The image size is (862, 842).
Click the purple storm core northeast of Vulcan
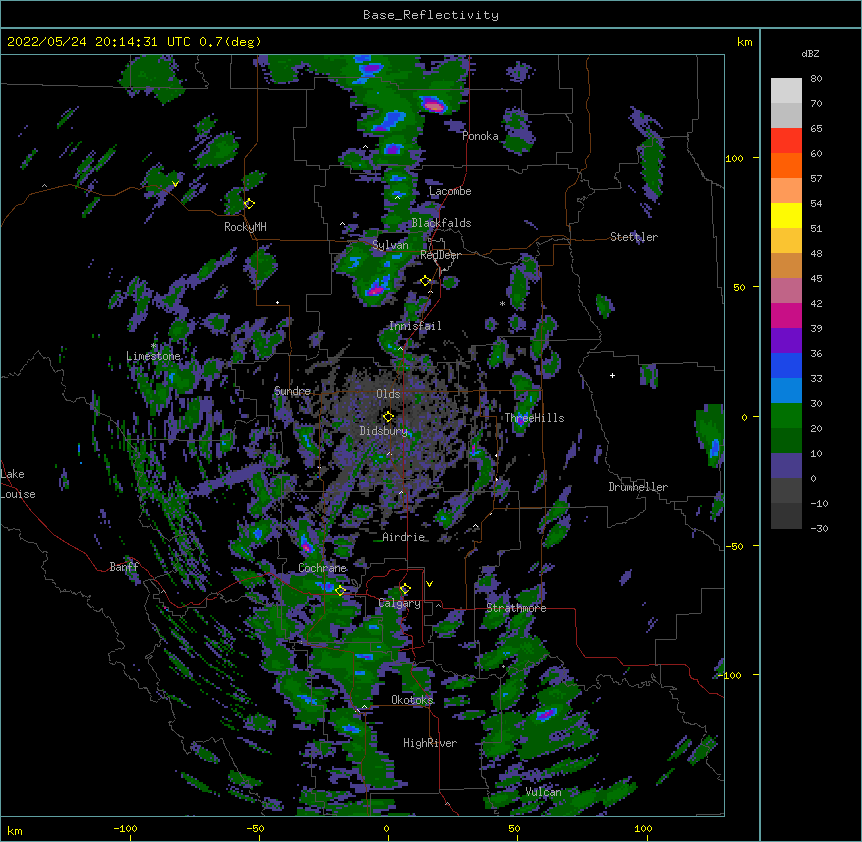(546, 713)
